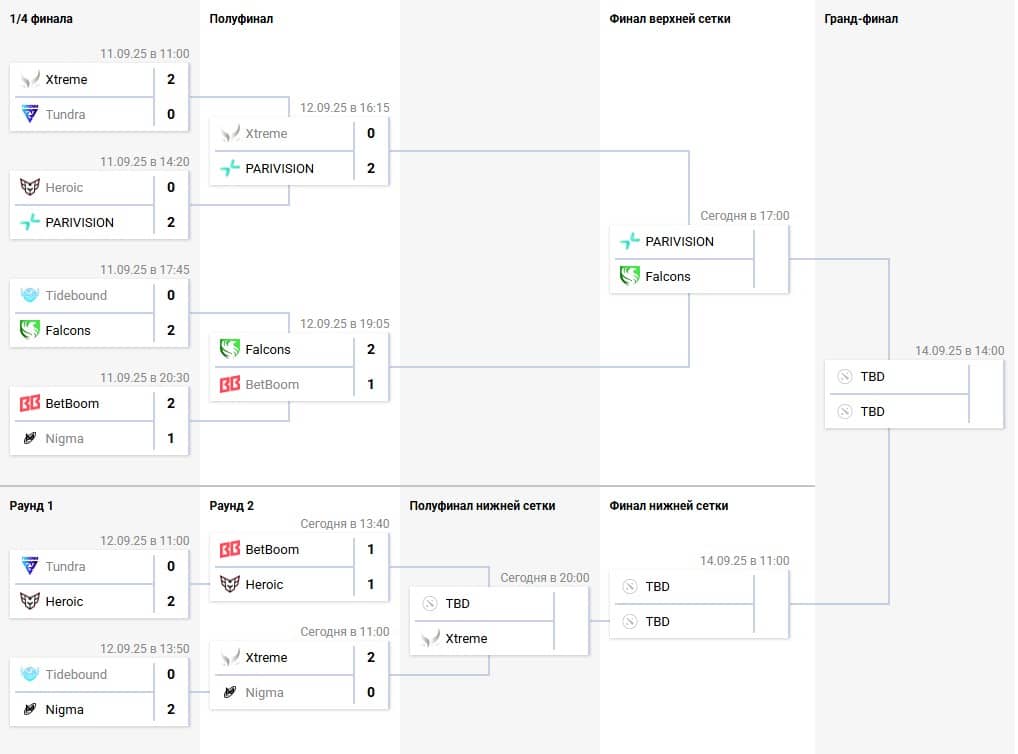Select Tidebound logo in the quarterfinal versus Falcons

tap(30, 295)
